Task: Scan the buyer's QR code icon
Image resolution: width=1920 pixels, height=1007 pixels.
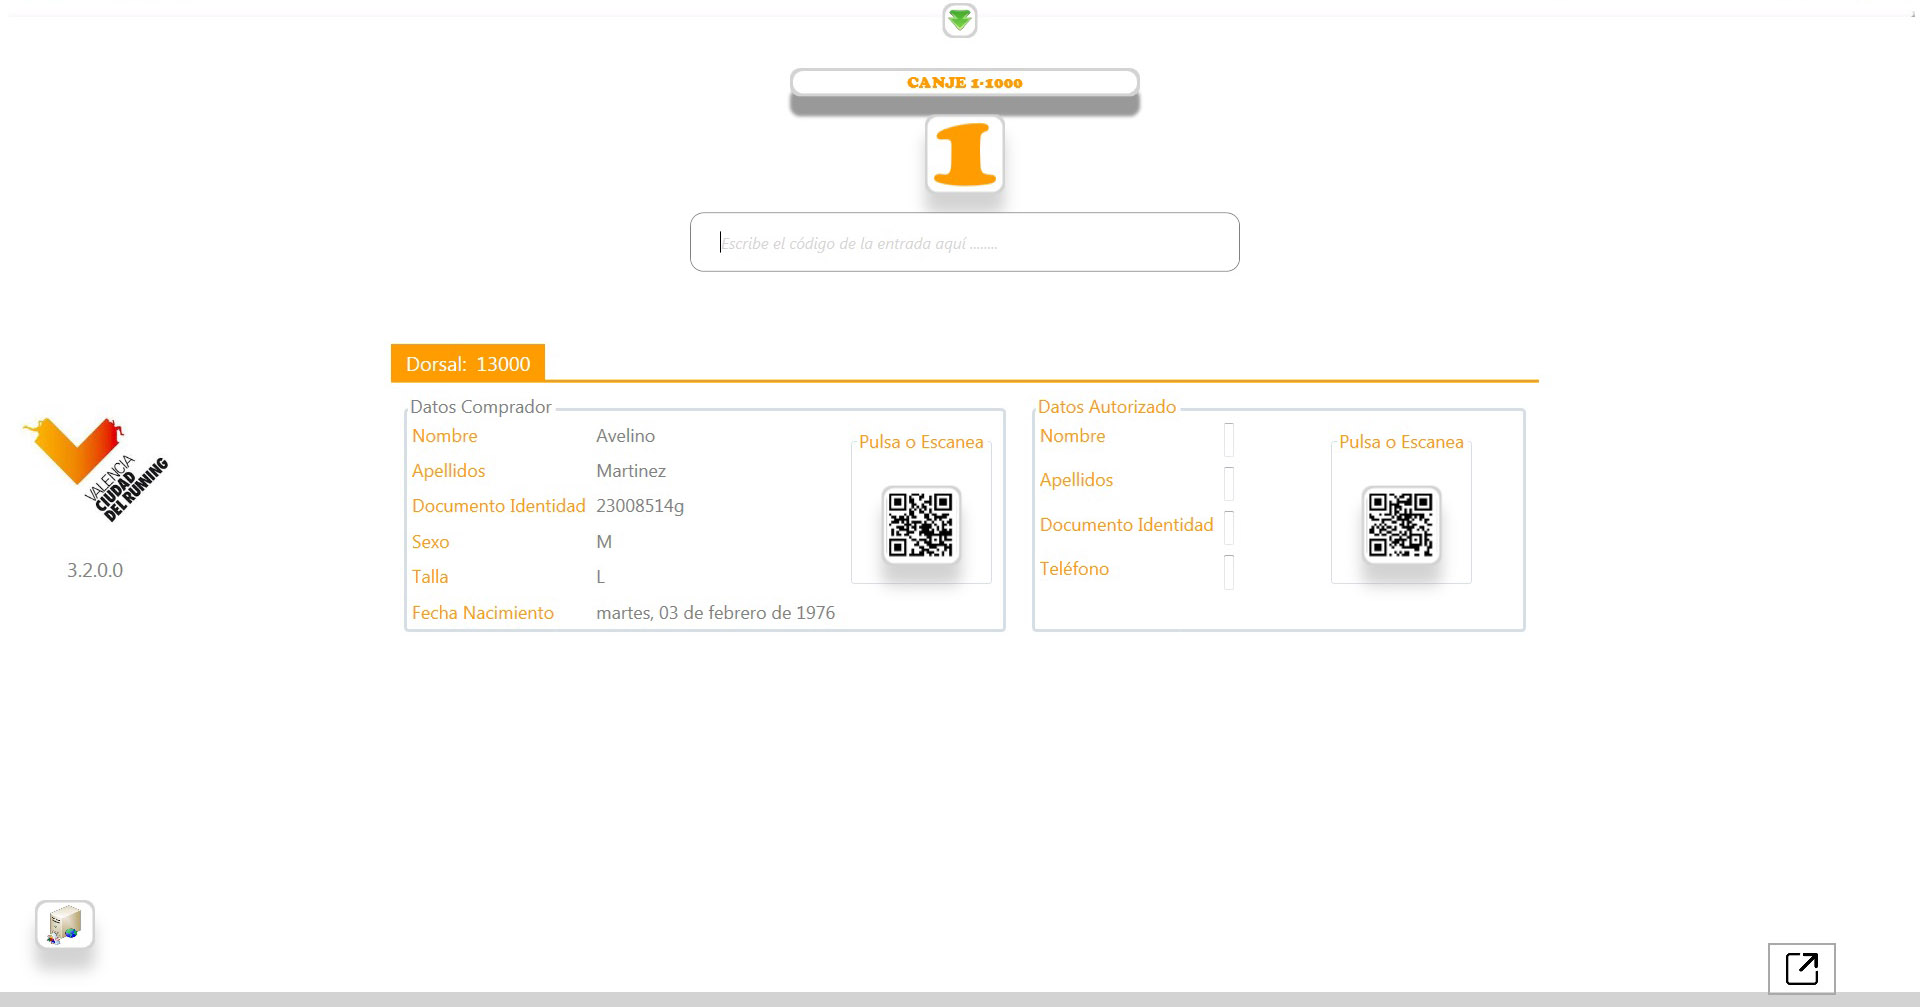Action: [x=921, y=525]
